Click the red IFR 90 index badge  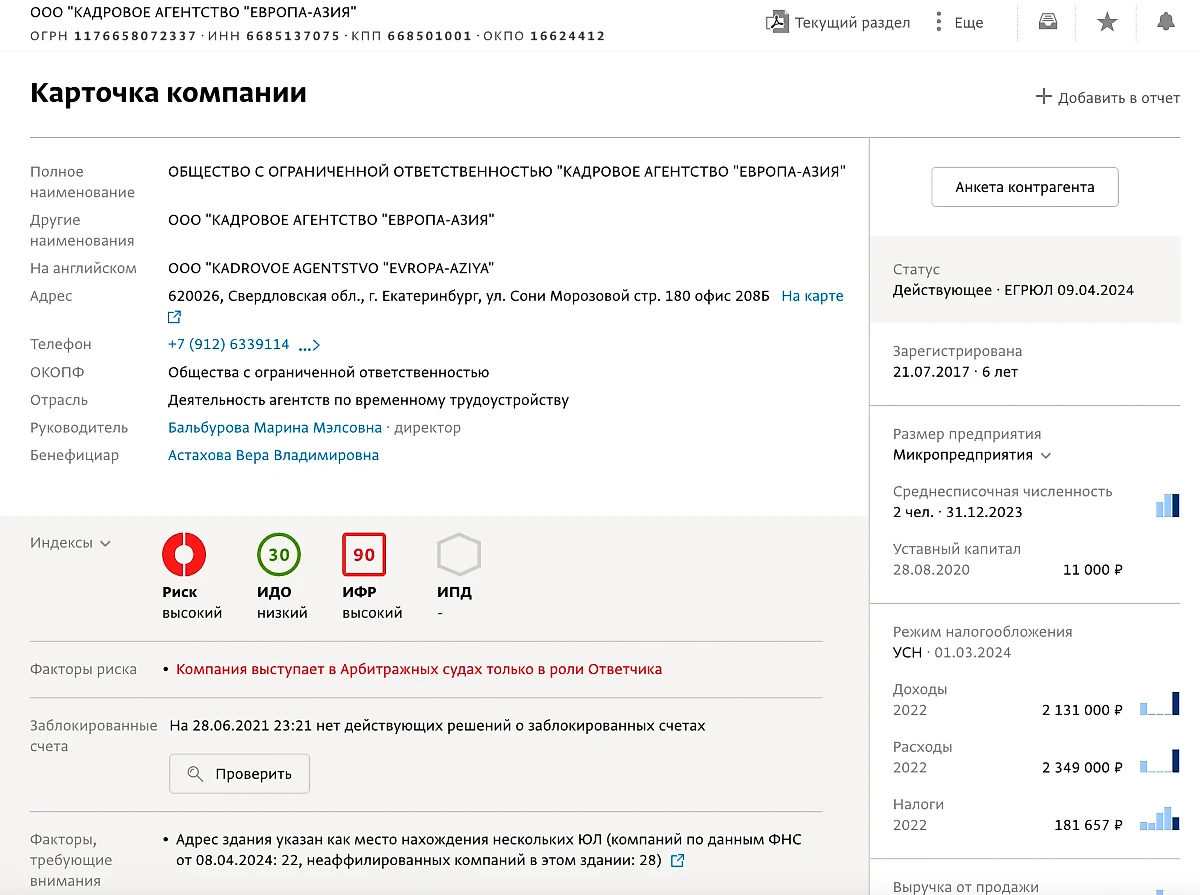point(364,555)
